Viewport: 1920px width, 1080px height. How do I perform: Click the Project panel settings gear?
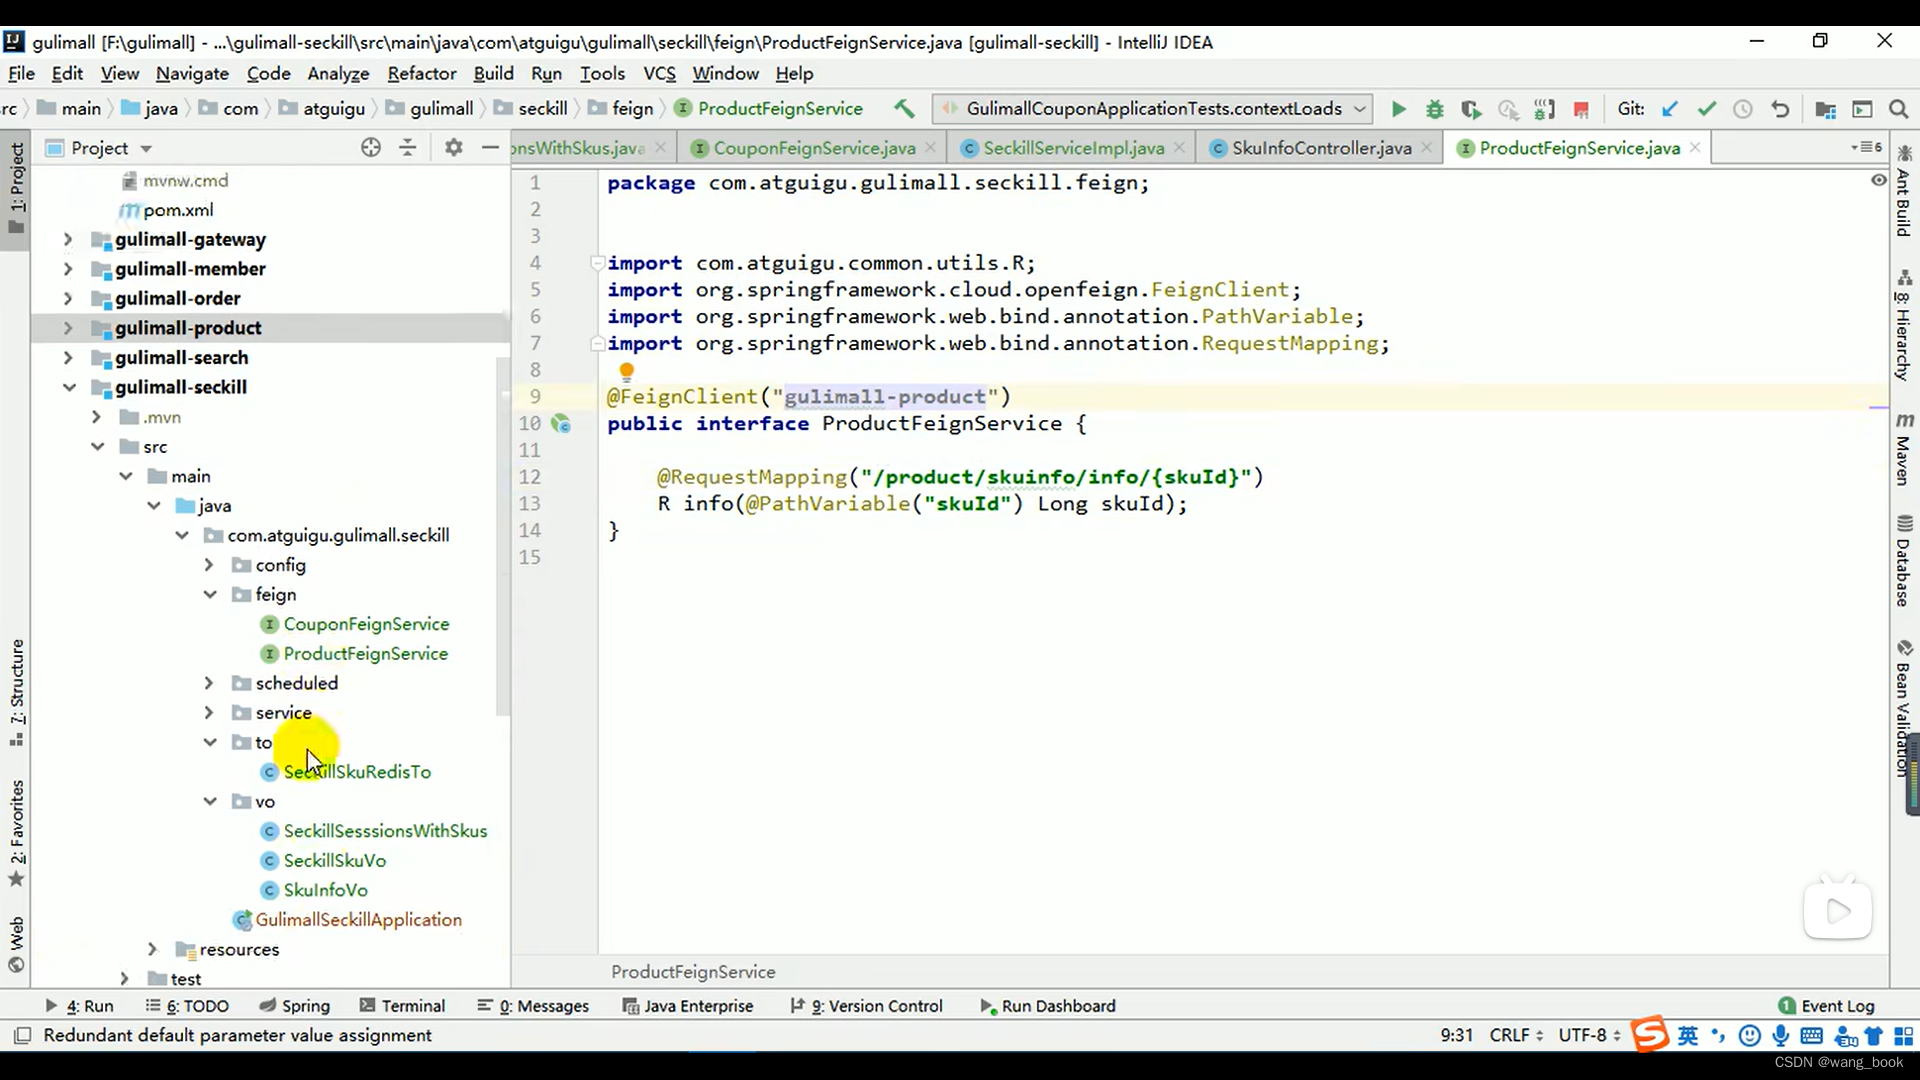coord(453,147)
